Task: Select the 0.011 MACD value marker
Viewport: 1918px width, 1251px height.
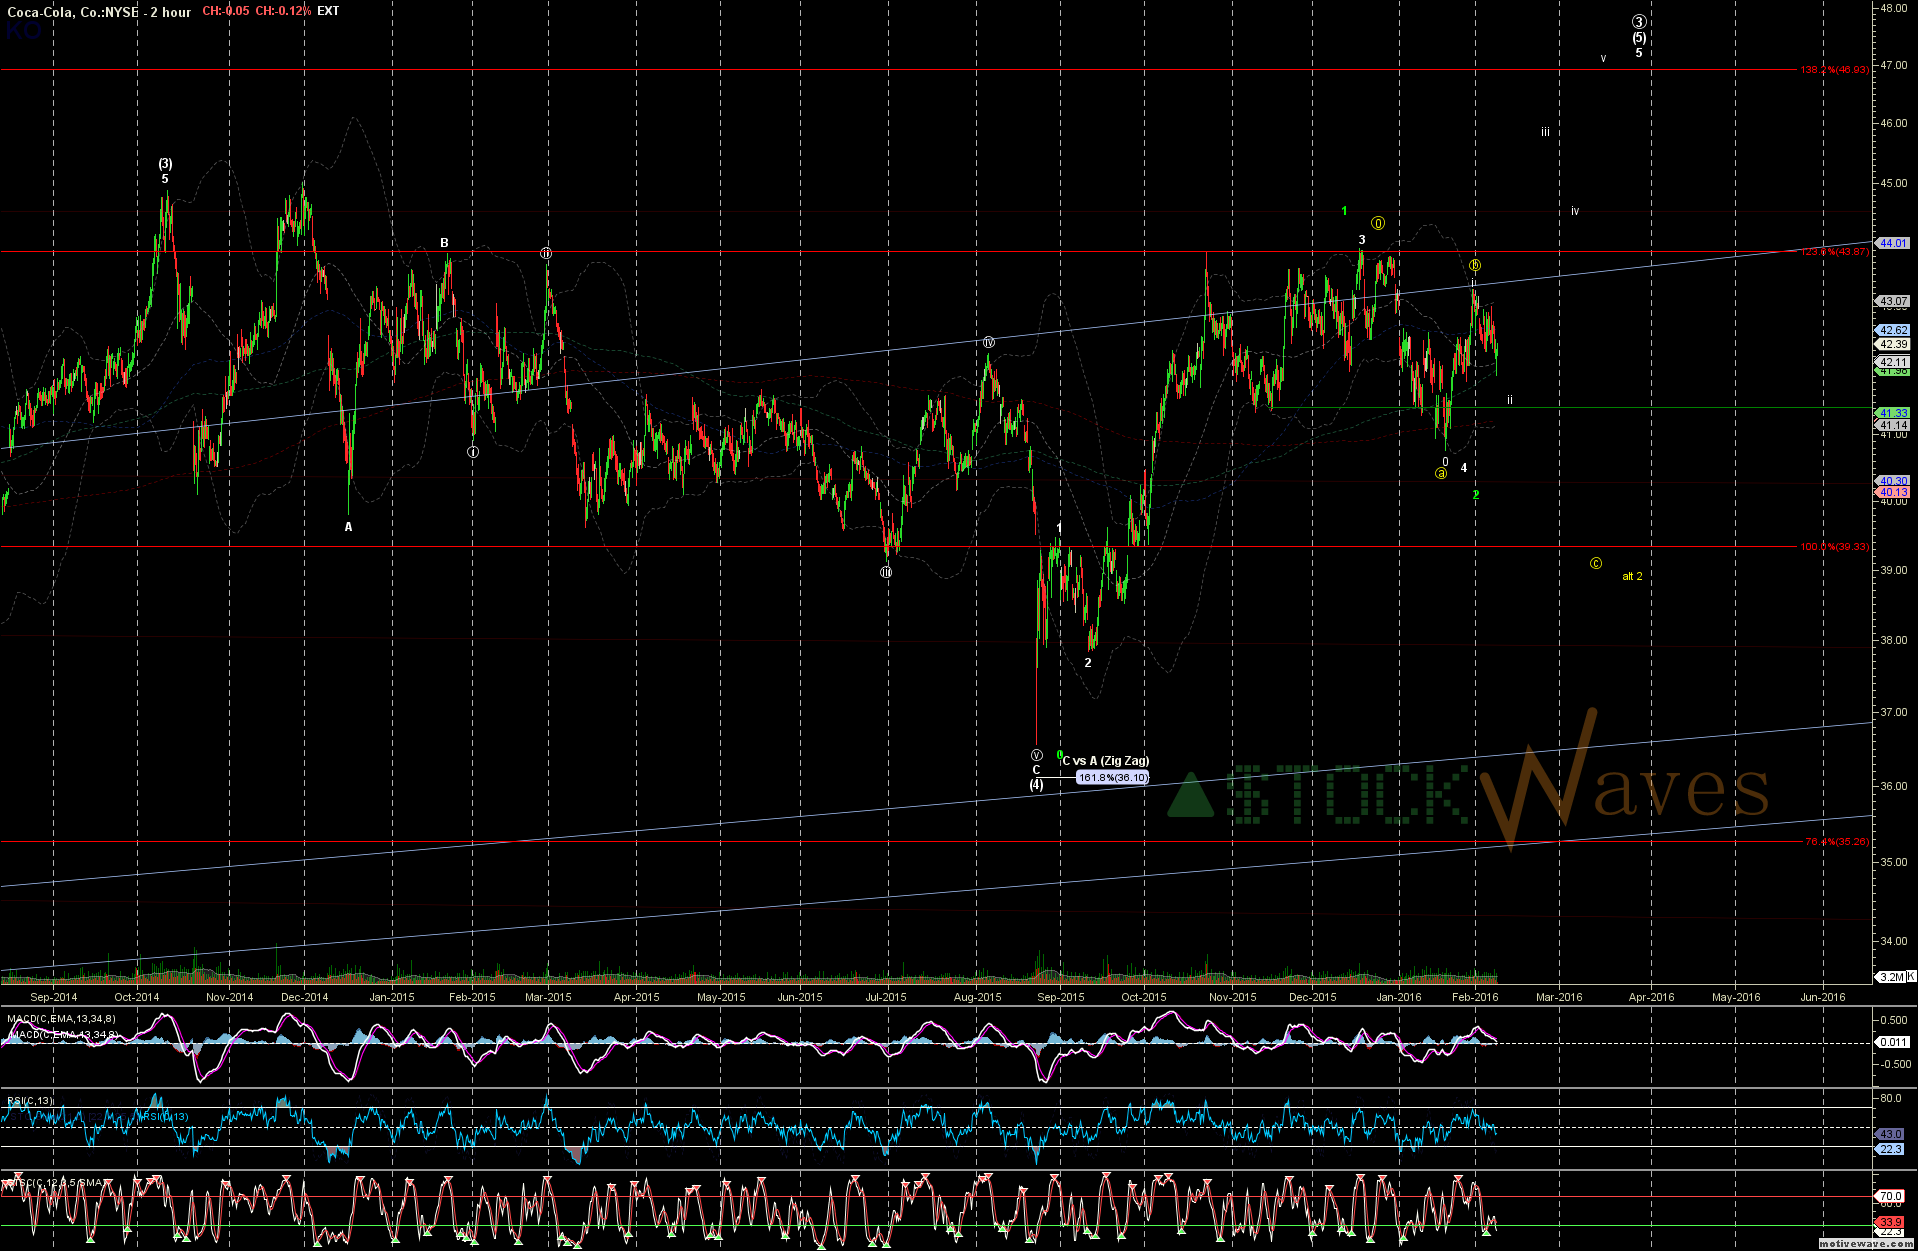Action: click(1893, 1042)
